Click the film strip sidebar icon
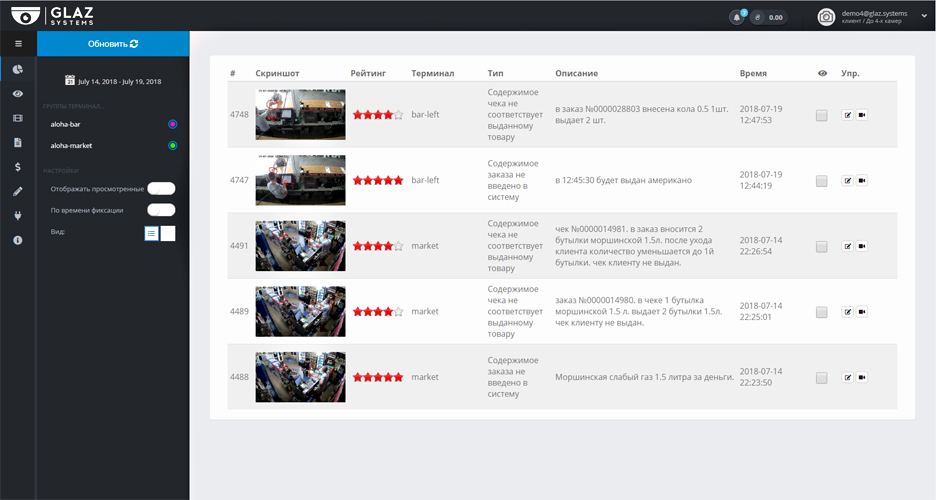936x500 pixels. (x=18, y=118)
